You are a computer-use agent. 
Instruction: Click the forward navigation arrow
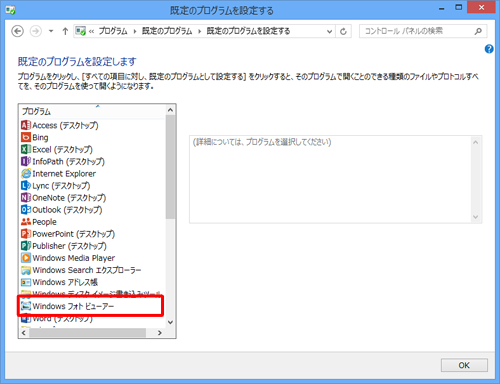(x=36, y=31)
